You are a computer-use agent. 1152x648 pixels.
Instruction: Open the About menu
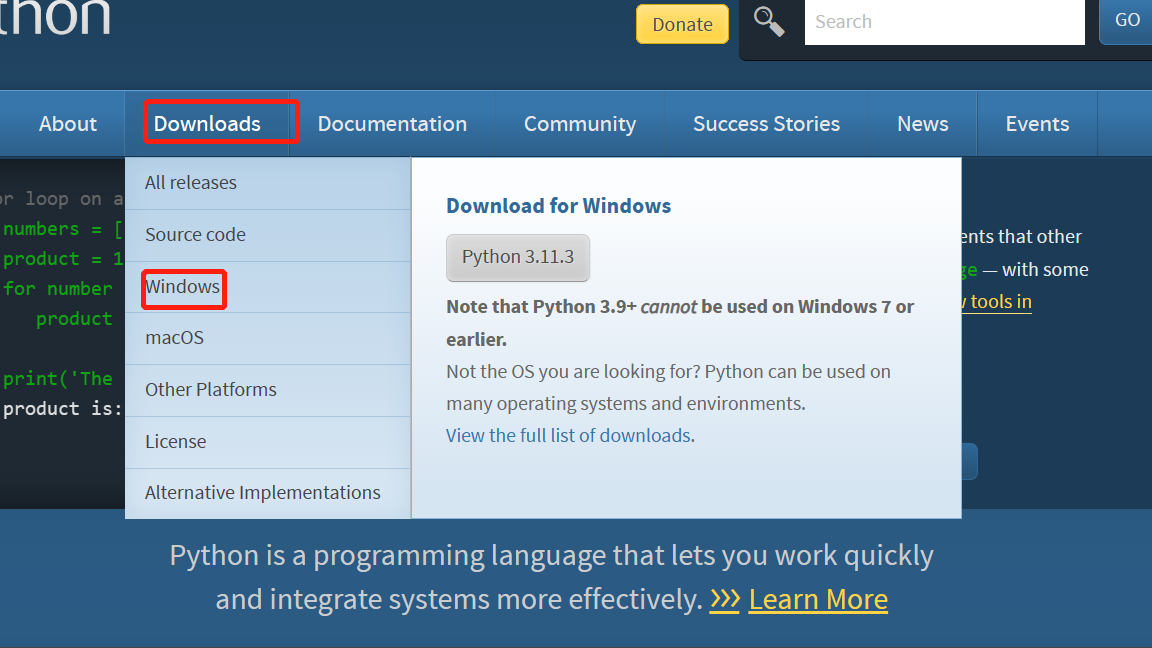68,123
